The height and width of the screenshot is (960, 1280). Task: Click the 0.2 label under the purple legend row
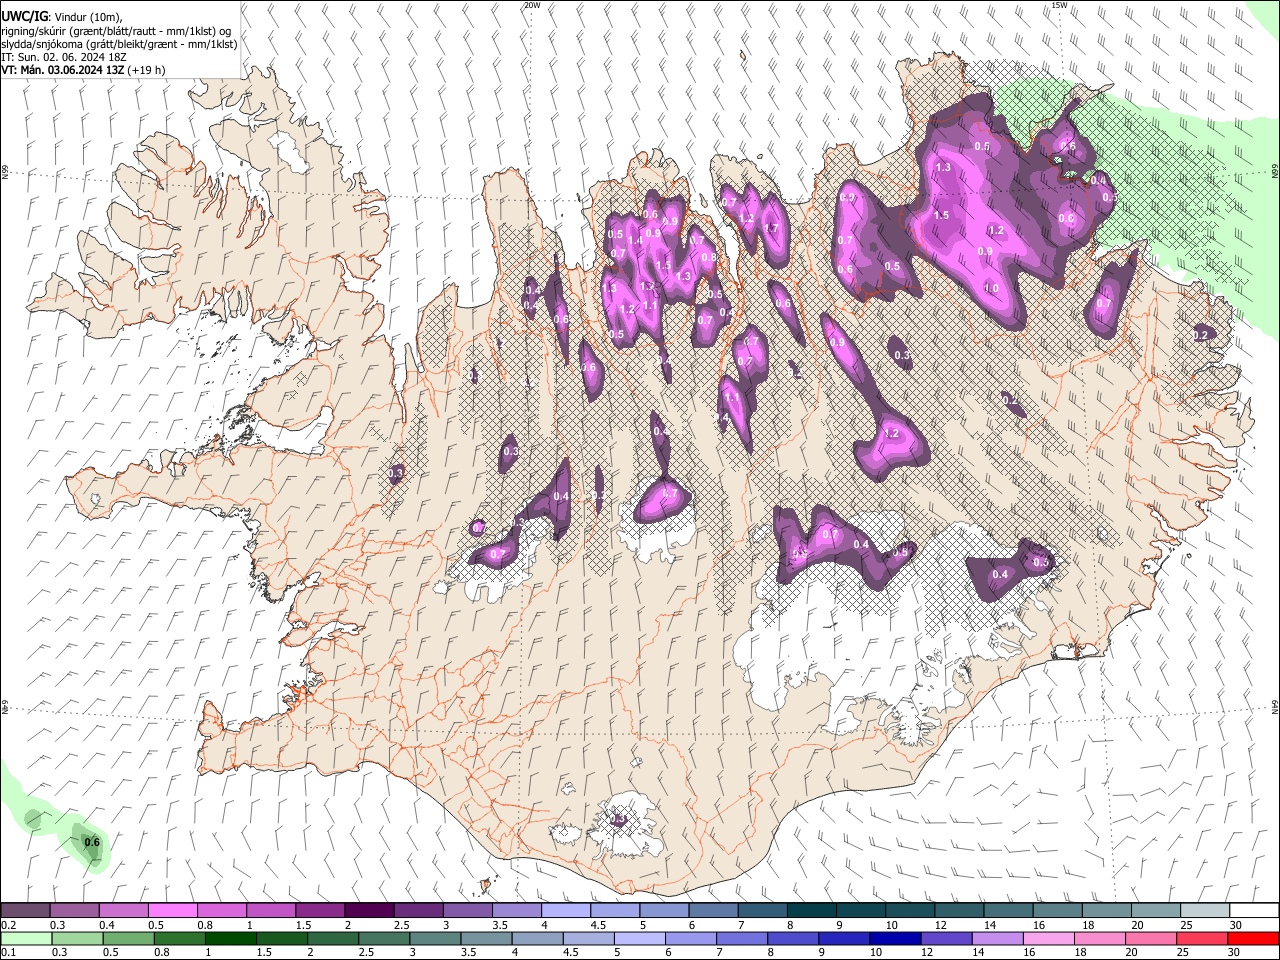point(8,925)
